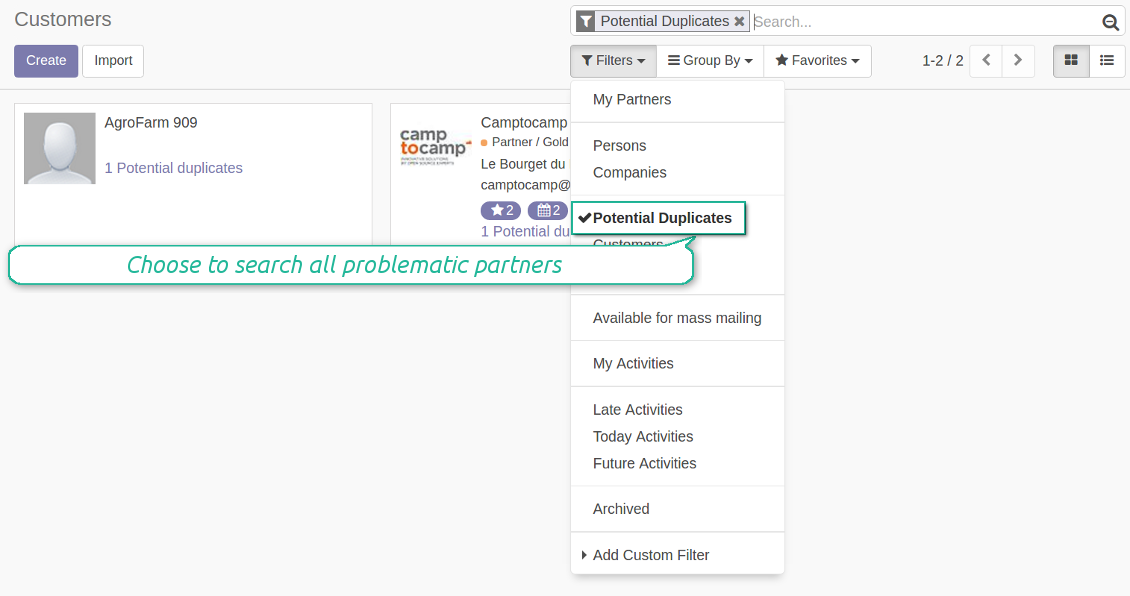Click the star badge on Camptocamp card
1130x596 pixels.
coord(501,210)
